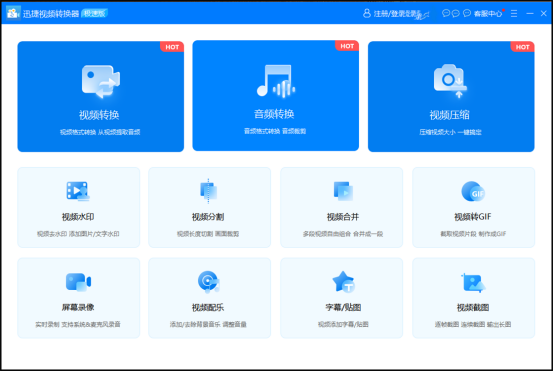Screen dimensions: 554x371
Task: Click the 字幕/贴图 star icon
Action: 343,282
